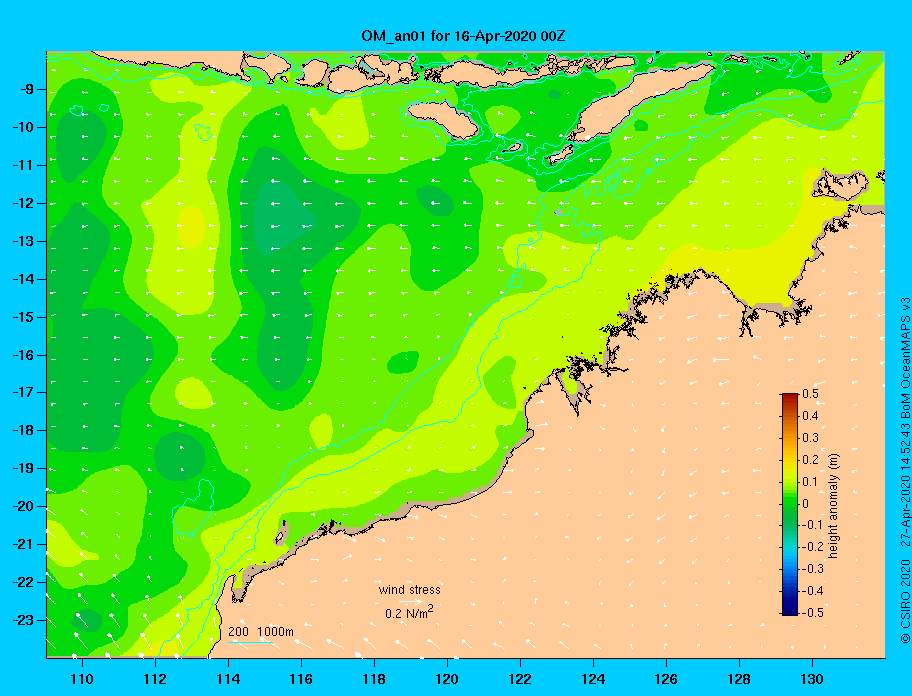Click latitude label -19 on the axis
The image size is (912, 696).
tap(24, 468)
